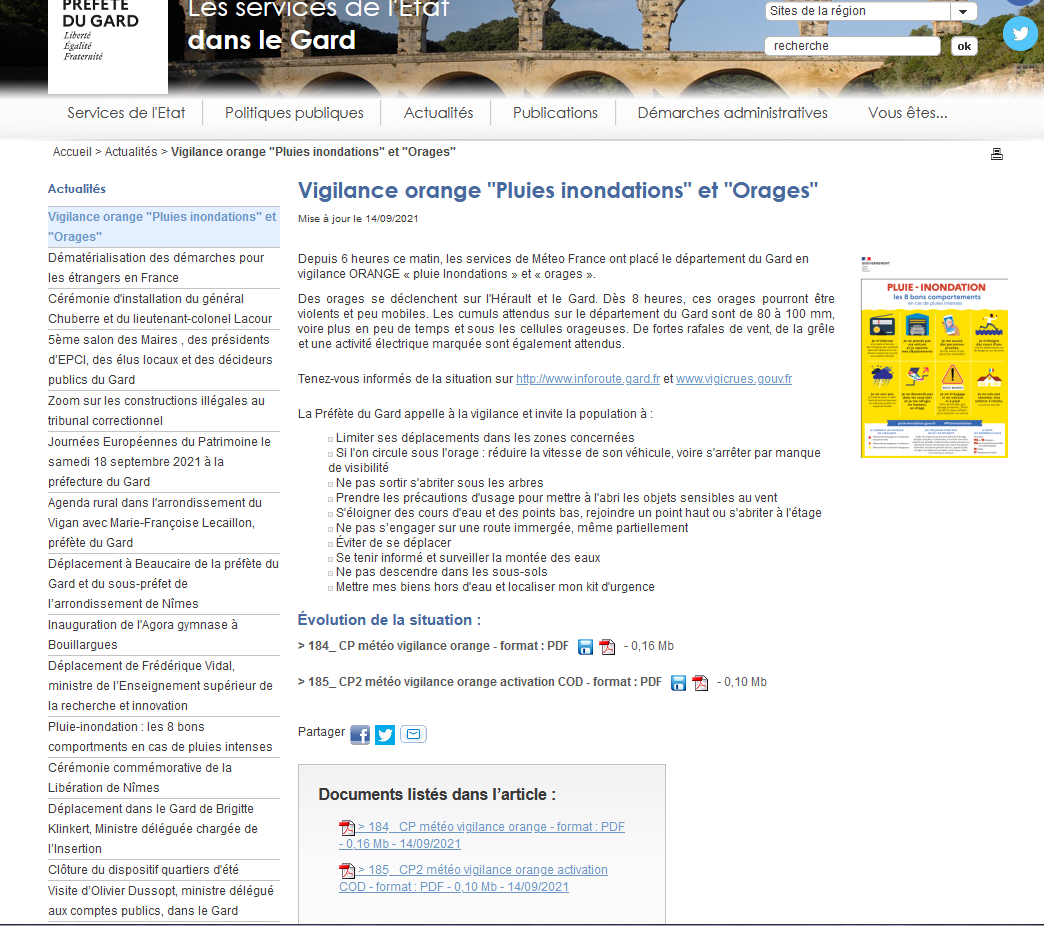This screenshot has height=926, width=1044.
Task: Click 'Mise à jour le 14/09/2021' text
Action: coord(358,219)
